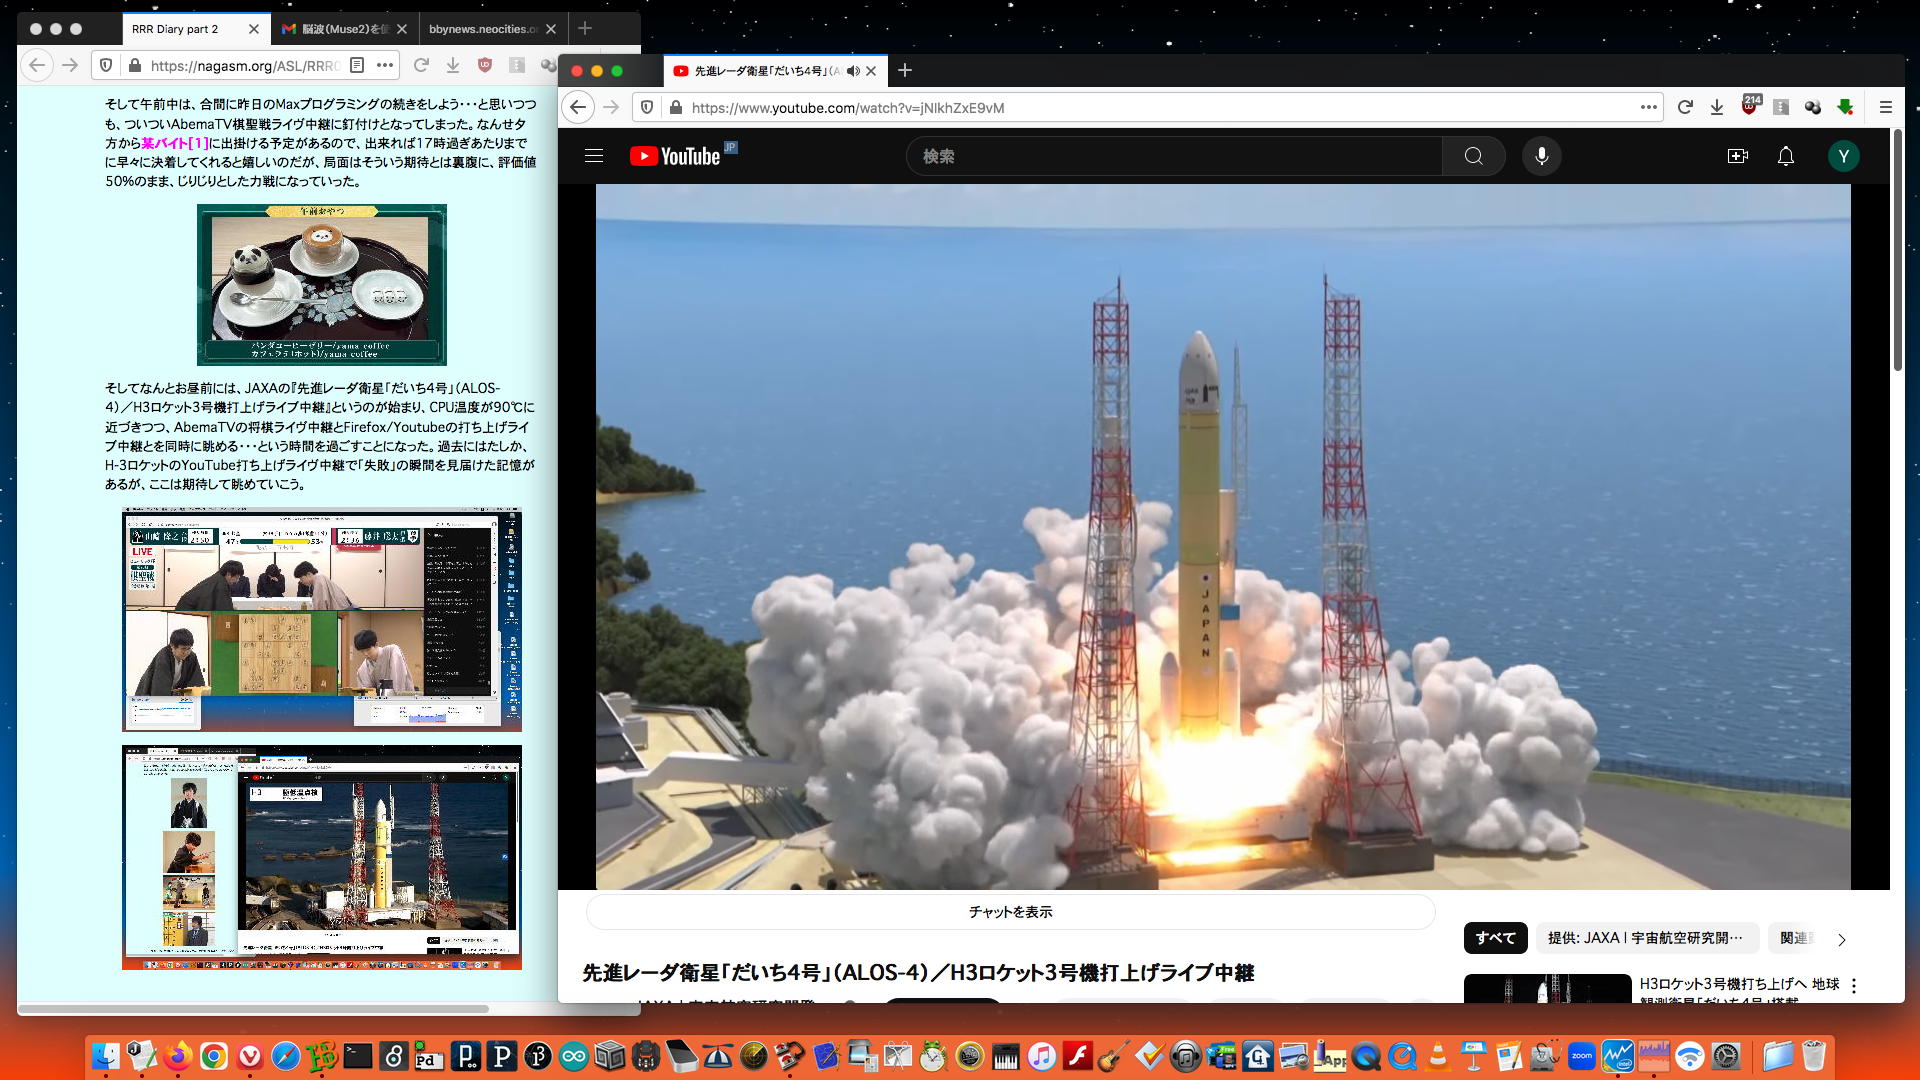Open the YouTube hamburger guide menu
This screenshot has height=1080, width=1920.
(594, 156)
